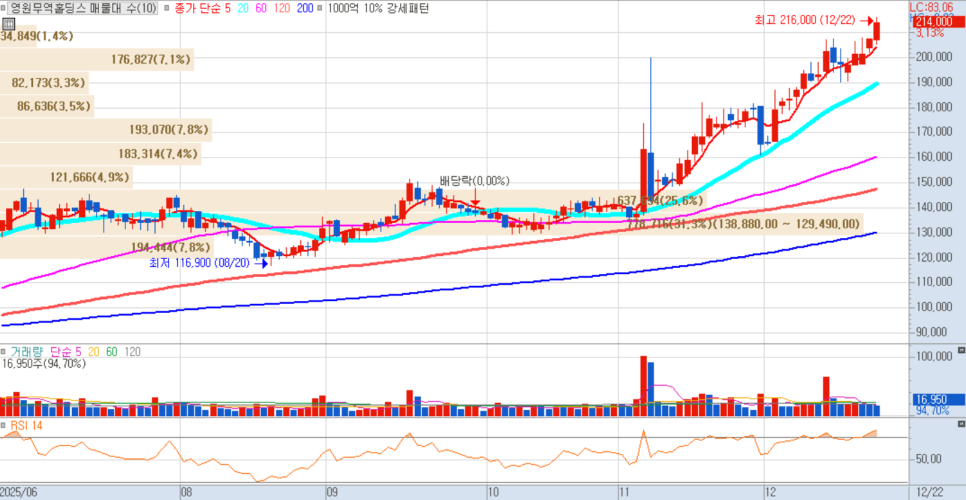Image resolution: width=966 pixels, height=500 pixels.
Task: Click the 193,070(7.8%) volume profile bar
Action: 107,130
